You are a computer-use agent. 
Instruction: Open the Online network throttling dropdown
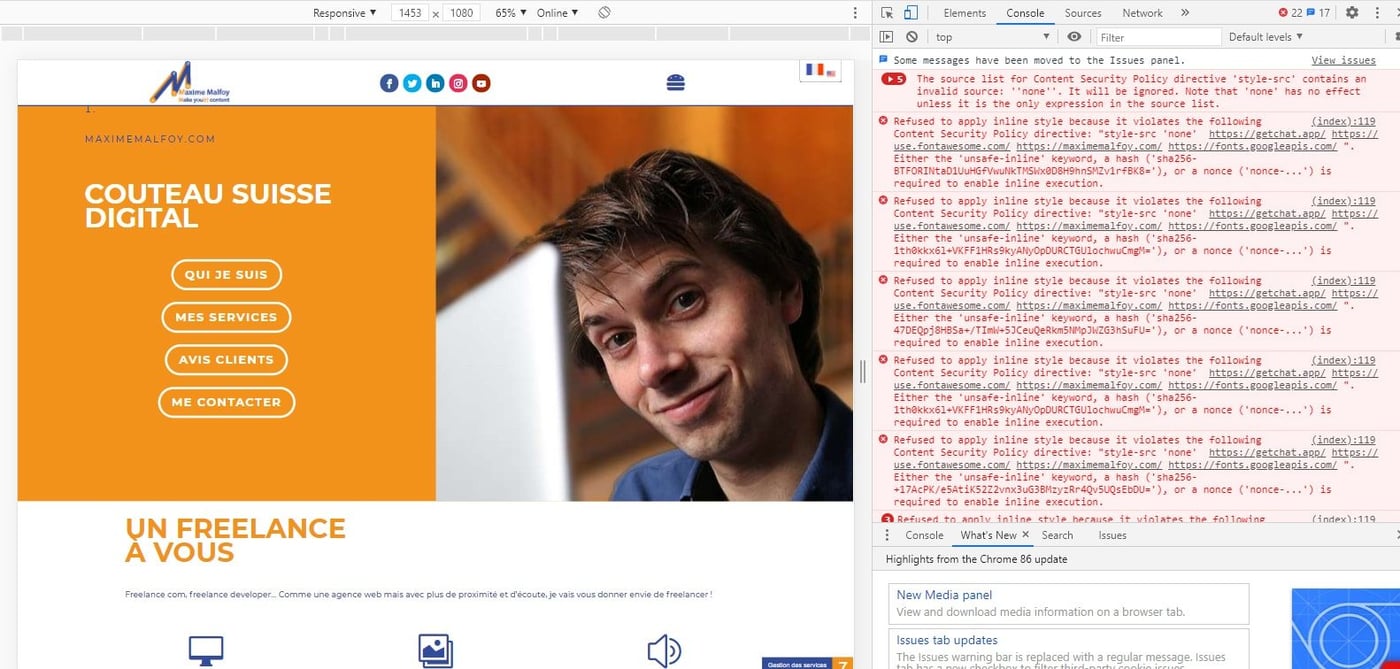coord(556,12)
